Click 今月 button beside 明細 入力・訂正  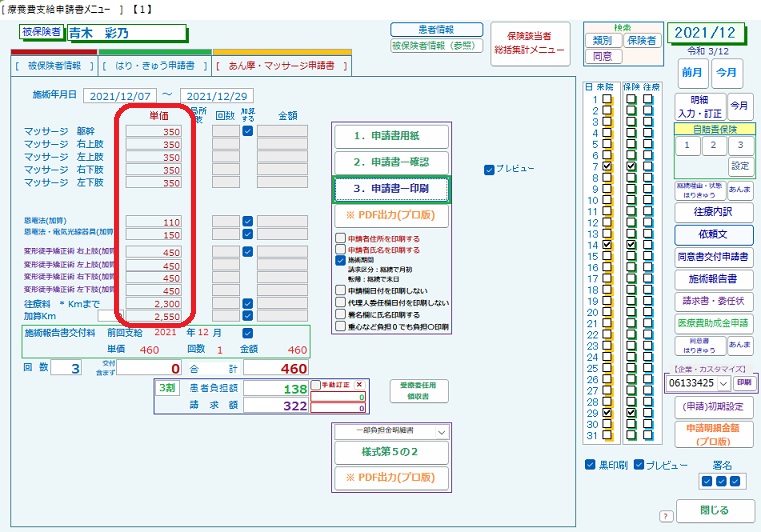739,106
